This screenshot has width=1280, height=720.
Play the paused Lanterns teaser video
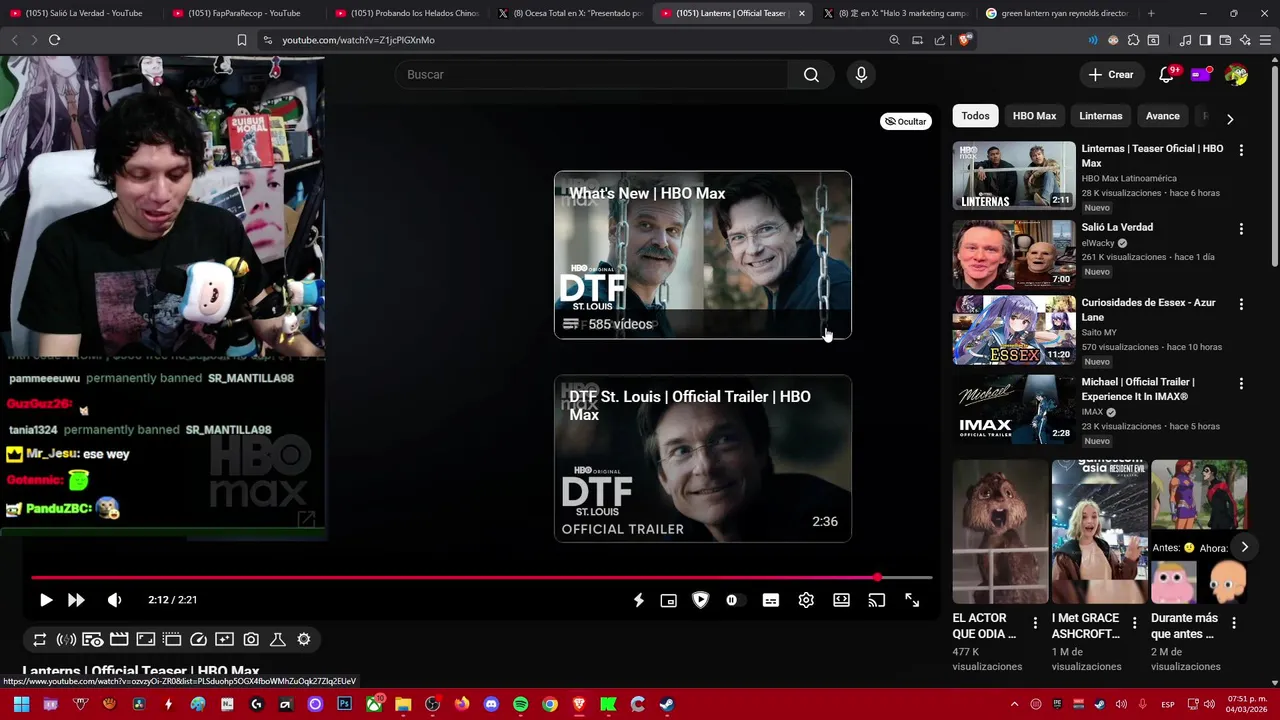(x=46, y=600)
